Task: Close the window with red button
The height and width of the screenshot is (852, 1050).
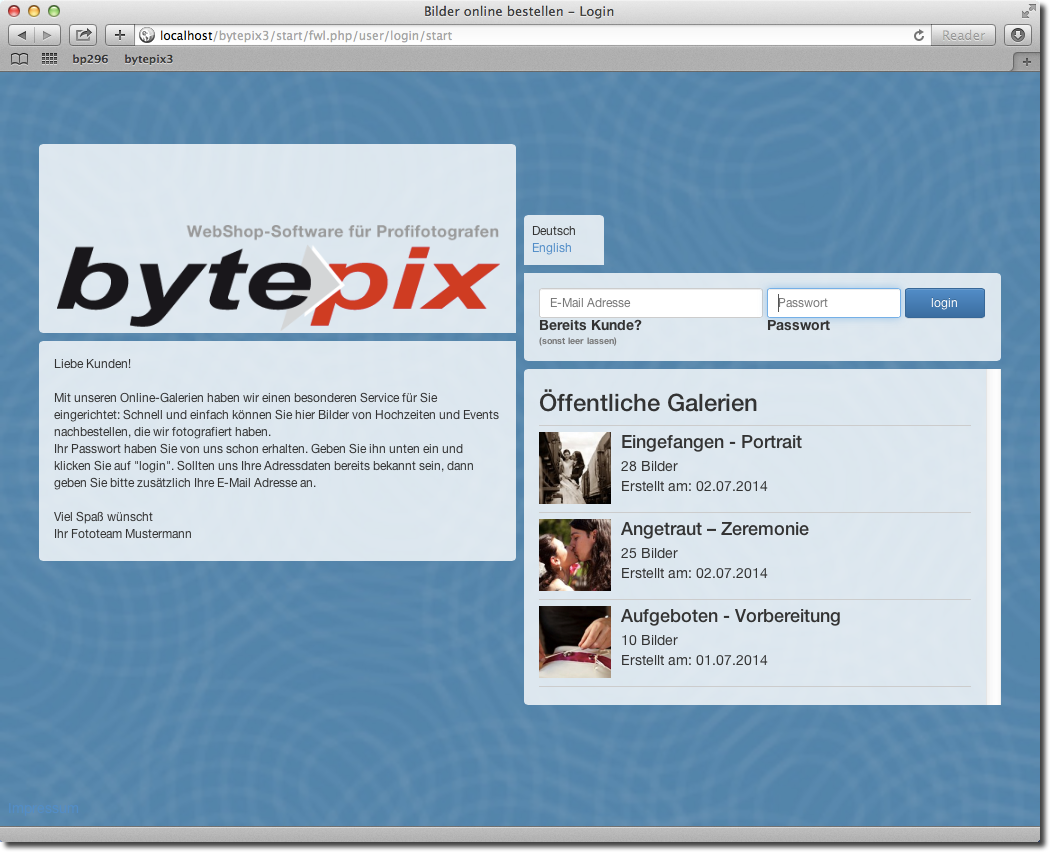Action: tap(14, 11)
